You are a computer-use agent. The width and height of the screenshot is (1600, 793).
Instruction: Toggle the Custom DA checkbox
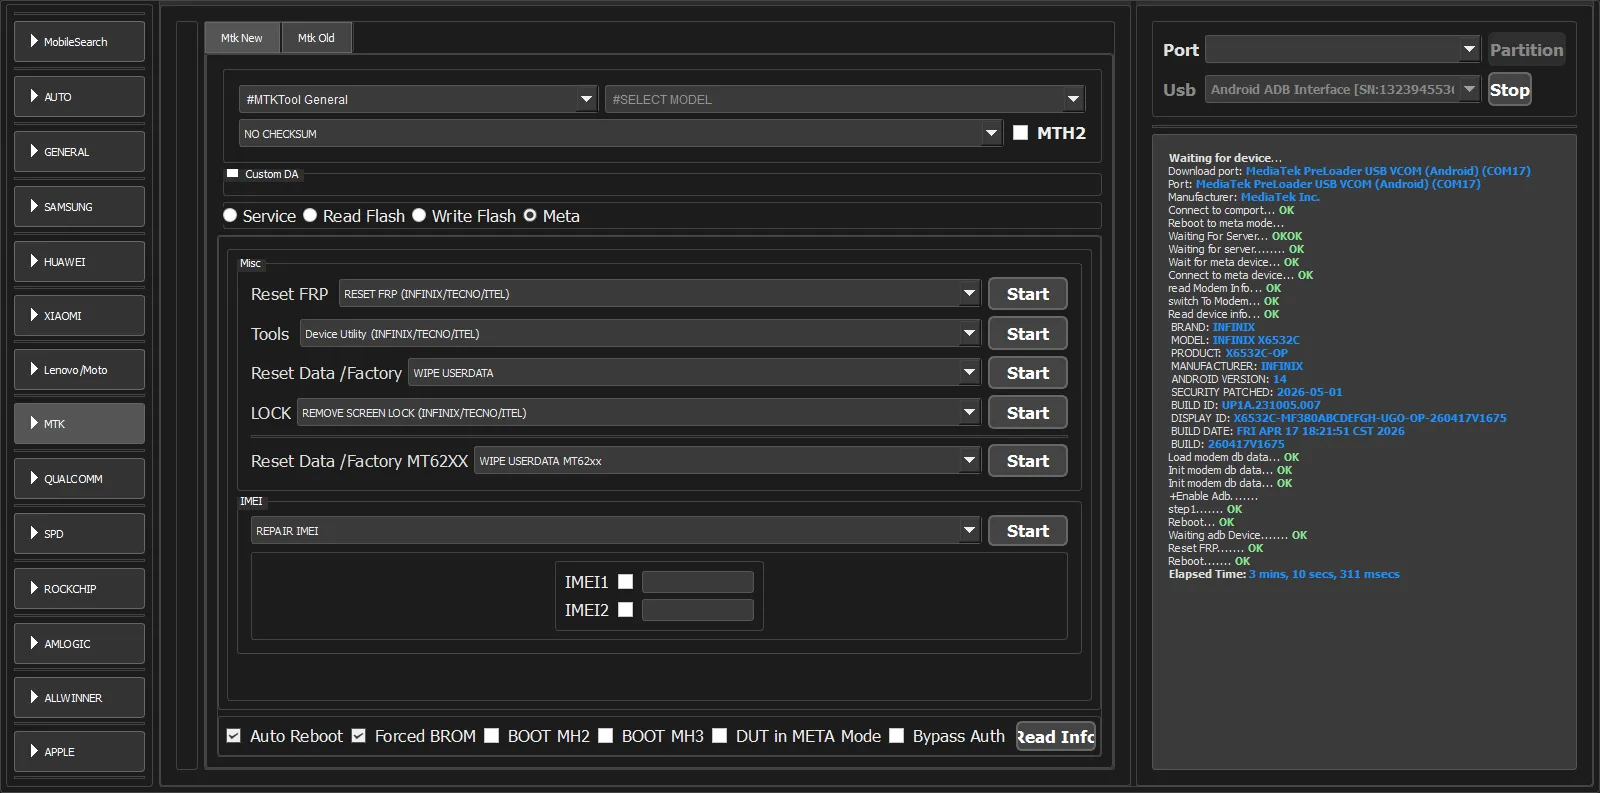point(233,174)
